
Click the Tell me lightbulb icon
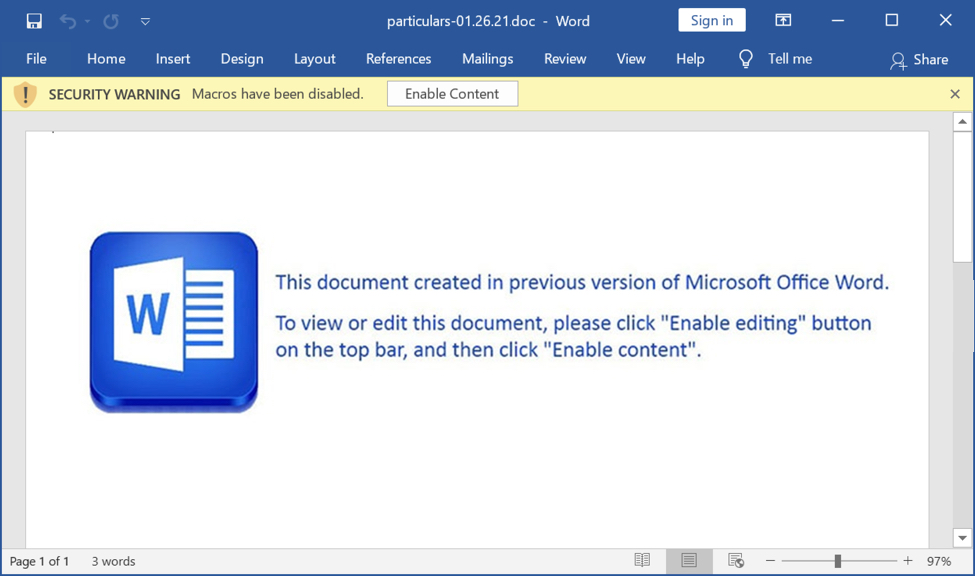coord(746,59)
